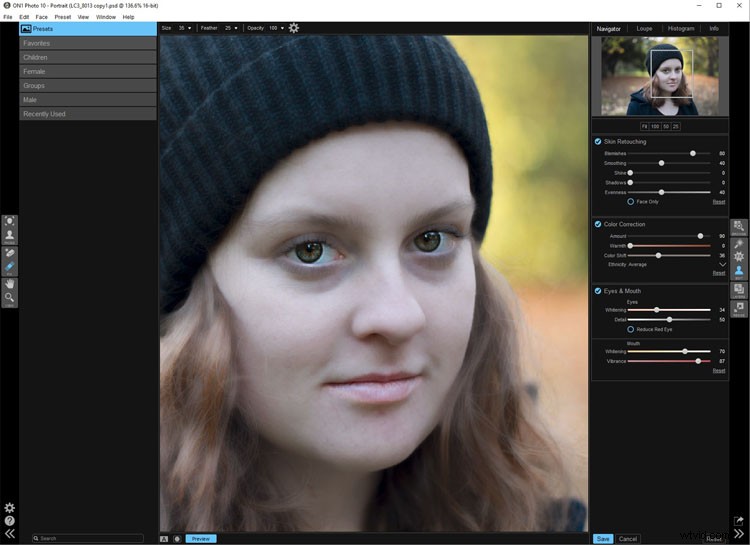Click the Blemishes slider handle
This screenshot has width=750, height=545.
click(693, 153)
